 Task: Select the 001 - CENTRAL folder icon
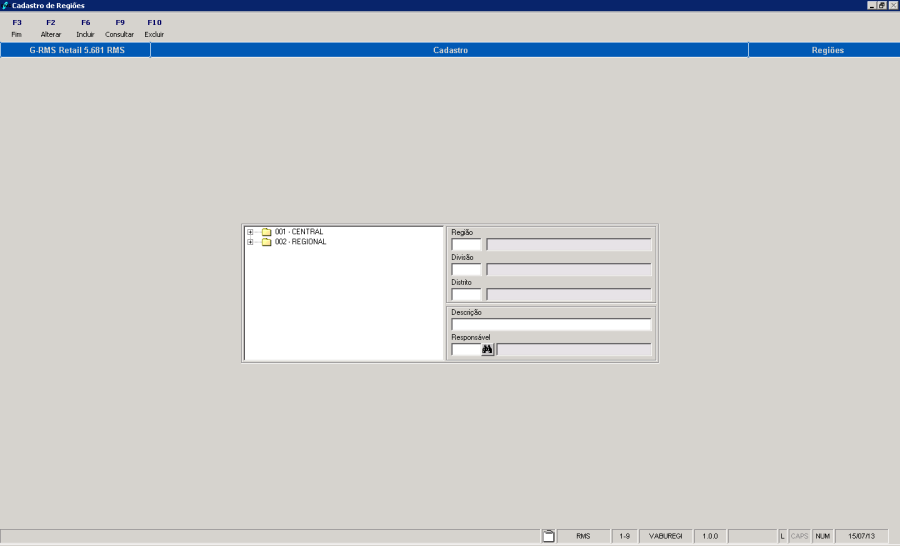[266, 232]
